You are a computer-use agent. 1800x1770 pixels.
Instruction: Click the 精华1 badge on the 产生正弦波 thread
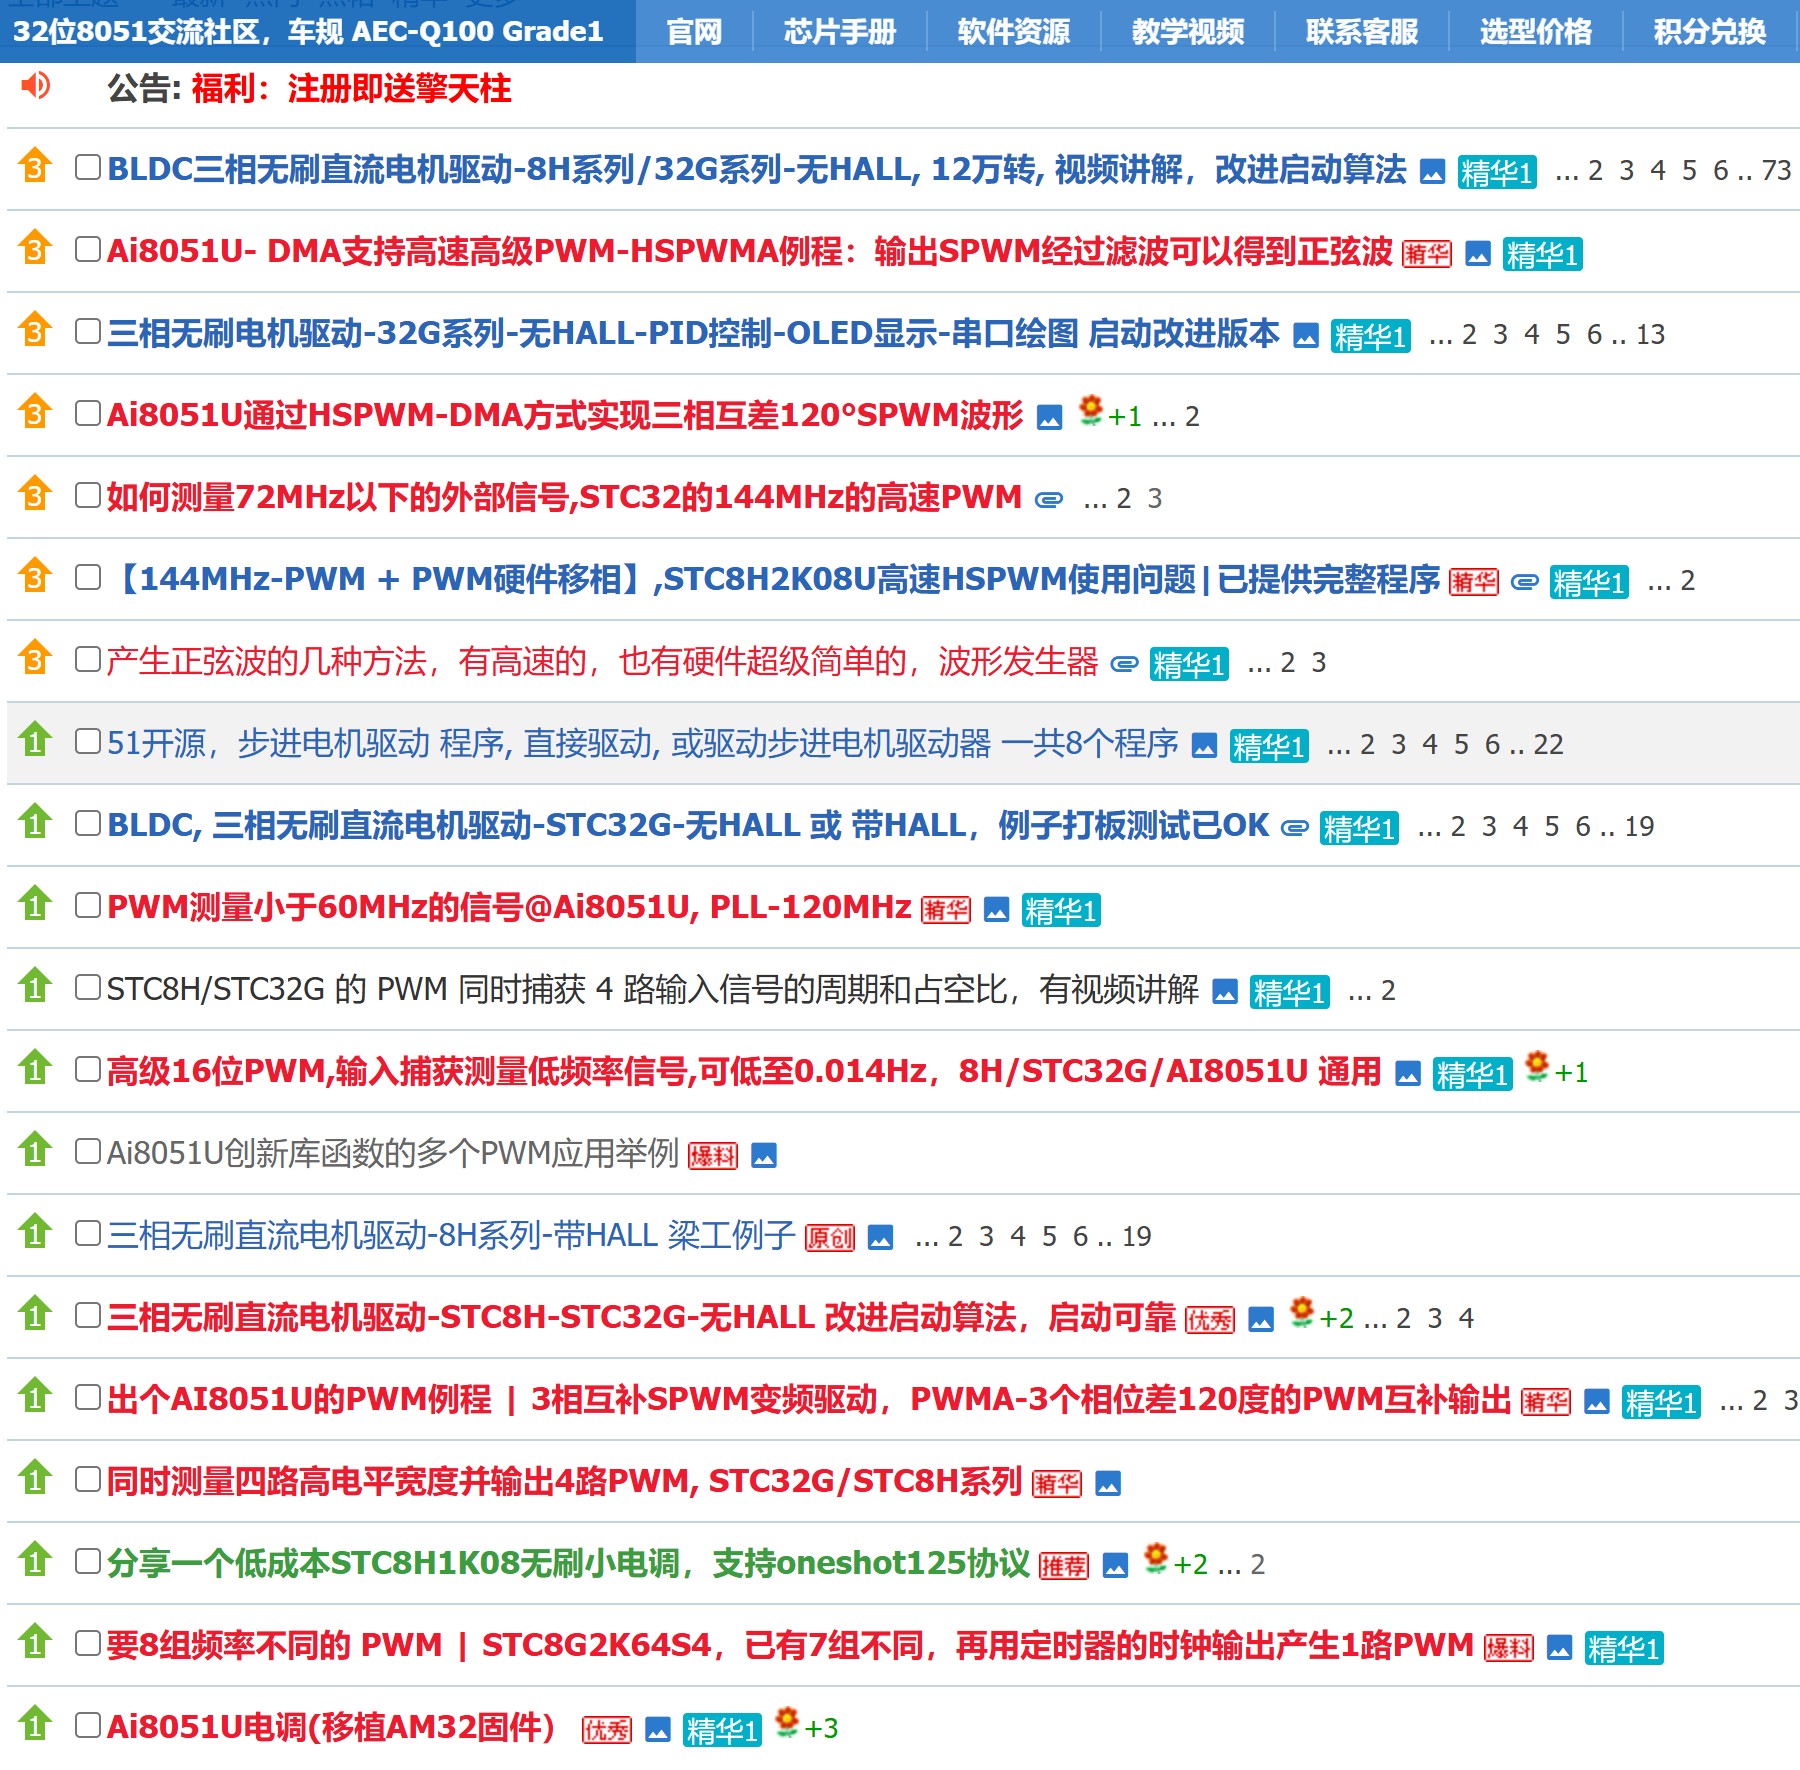(x=1189, y=664)
